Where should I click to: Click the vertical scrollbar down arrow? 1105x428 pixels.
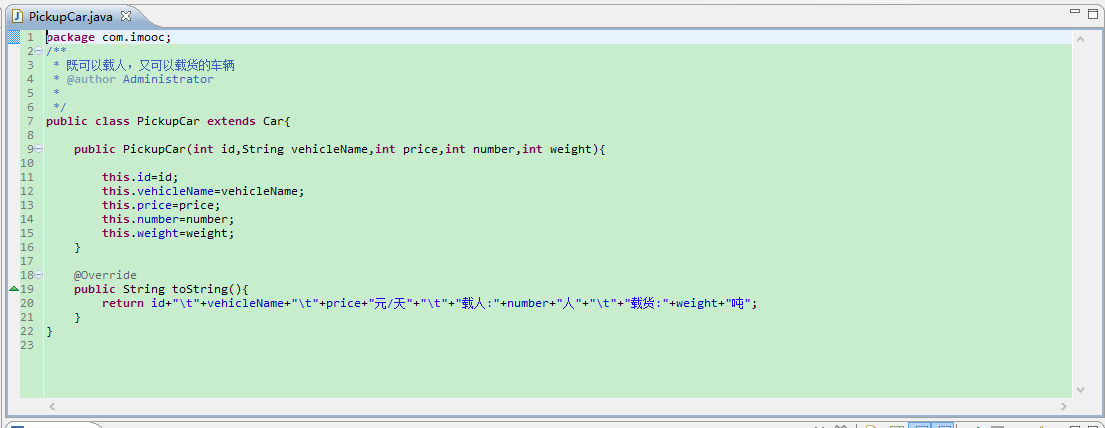pos(1080,389)
